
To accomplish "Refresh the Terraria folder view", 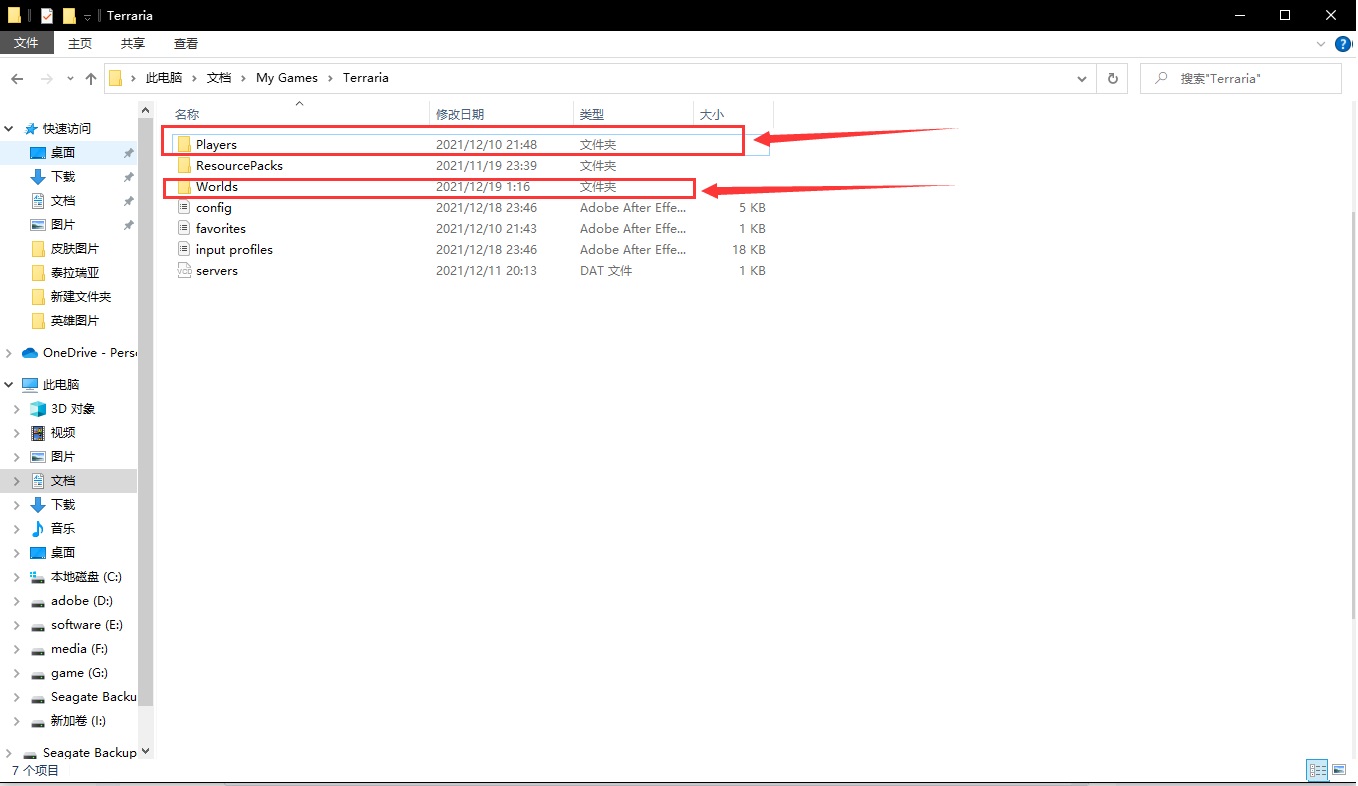I will click(x=1112, y=78).
